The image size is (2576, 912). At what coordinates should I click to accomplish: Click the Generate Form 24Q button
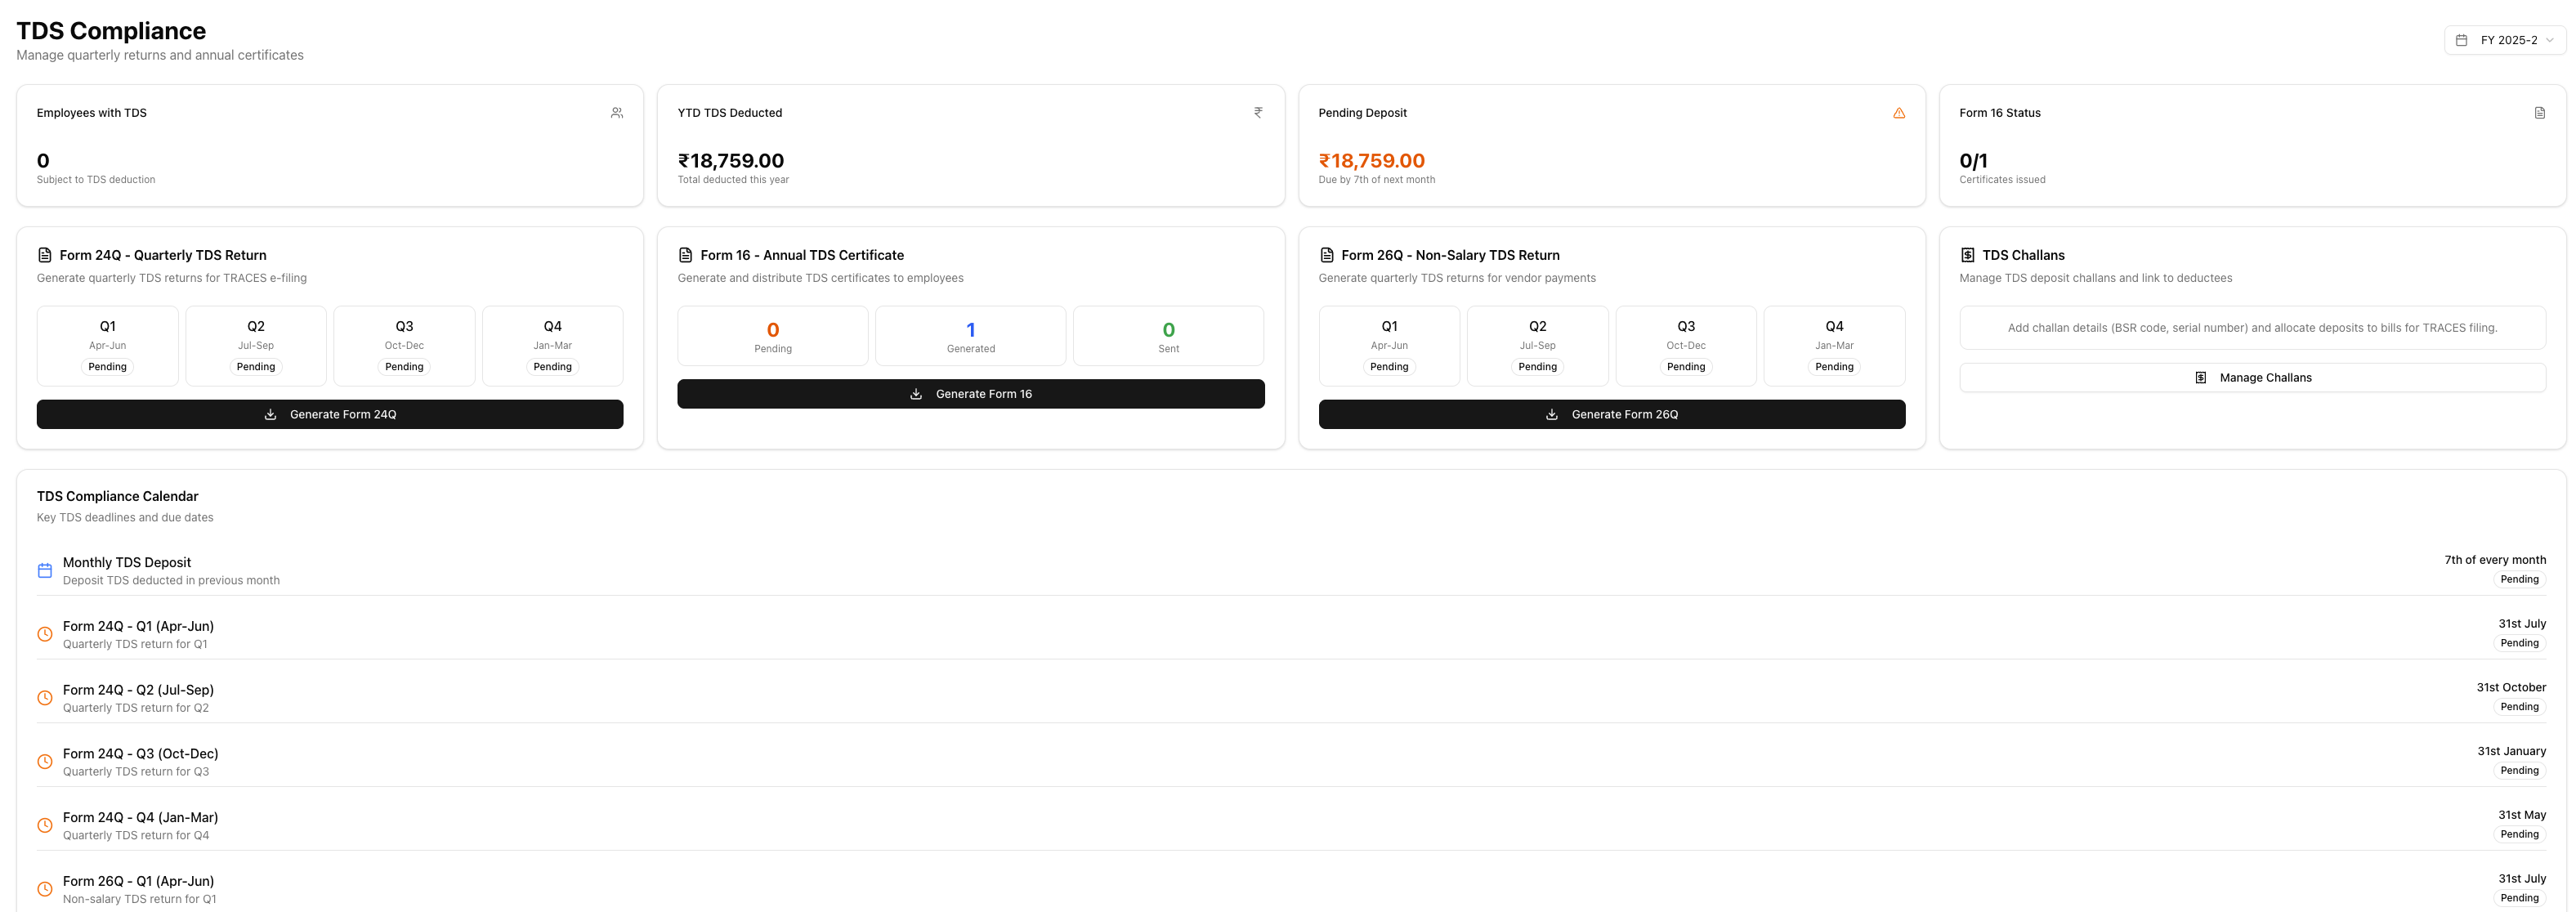pyautogui.click(x=330, y=414)
